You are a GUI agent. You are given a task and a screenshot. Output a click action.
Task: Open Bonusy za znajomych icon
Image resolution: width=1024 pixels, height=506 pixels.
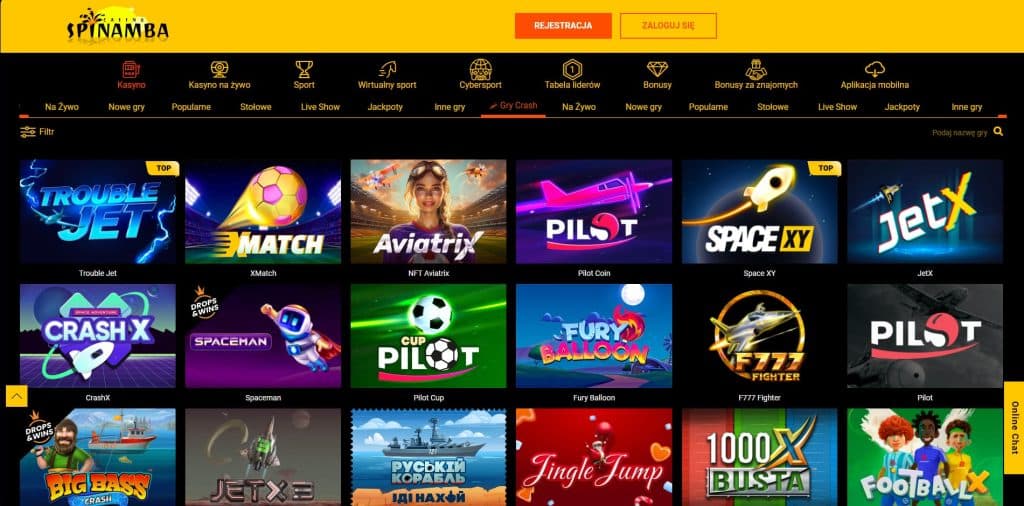tap(756, 69)
